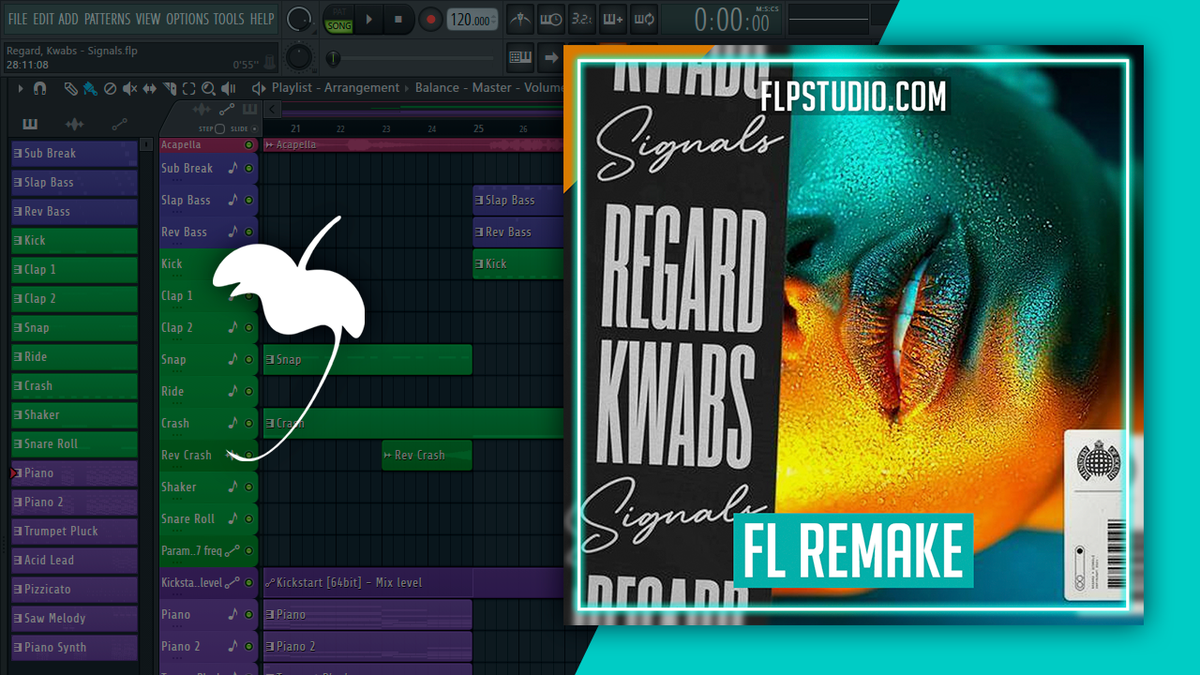Mute the Kick channel in the Channel Rack
This screenshot has height=675, width=1200.
tap(250, 263)
